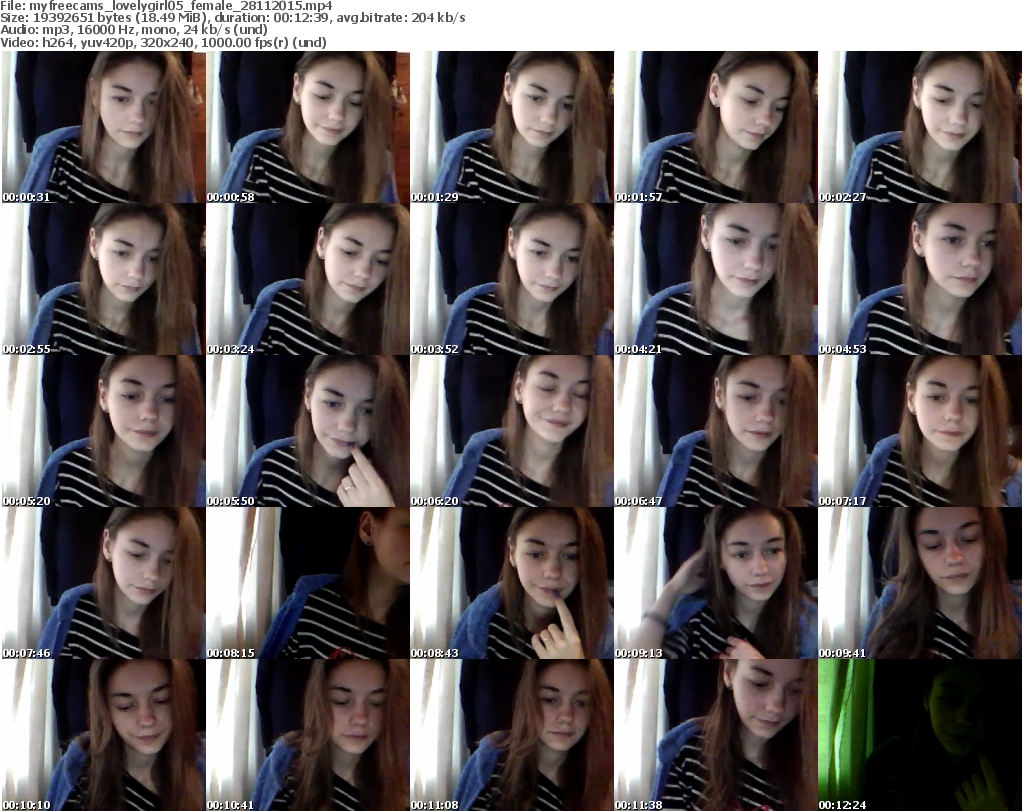This screenshot has width=1024, height=811.
Task: Pick the frame marked 00:02:27
Action: coord(920,127)
